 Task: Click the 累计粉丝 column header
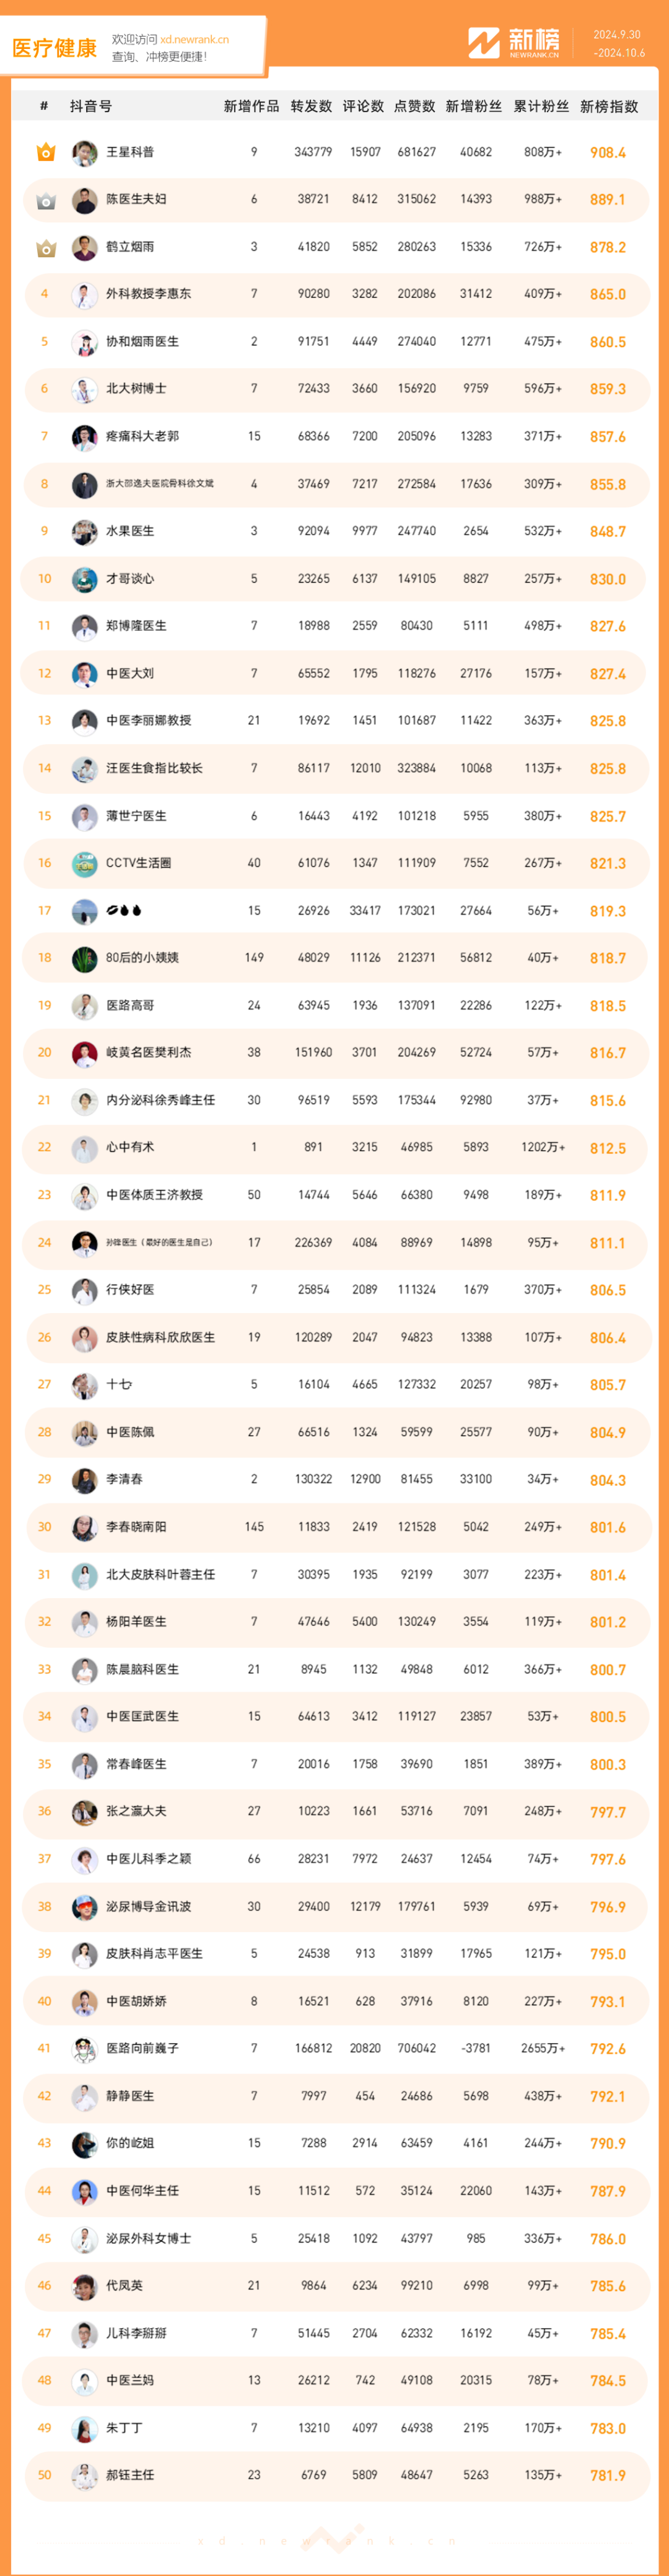coord(541,107)
